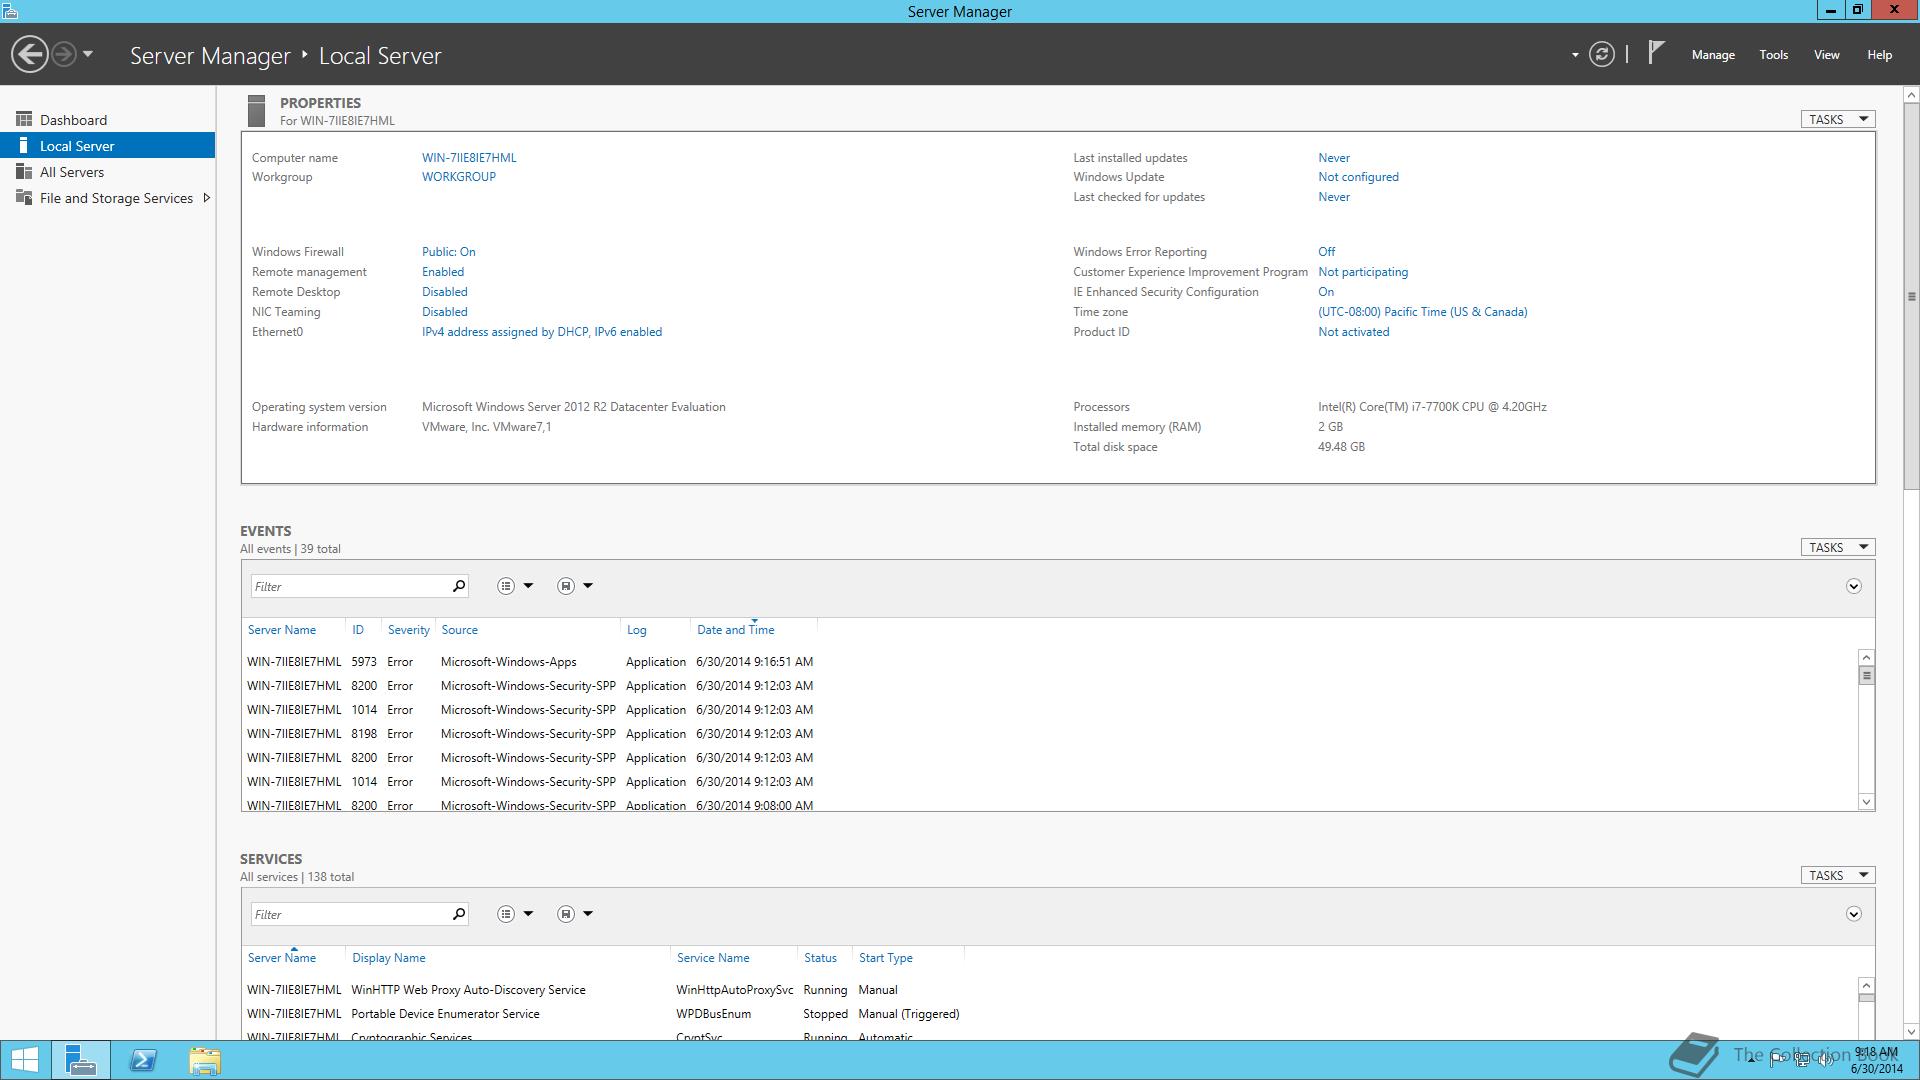Sort services by Display Name column

389,958
